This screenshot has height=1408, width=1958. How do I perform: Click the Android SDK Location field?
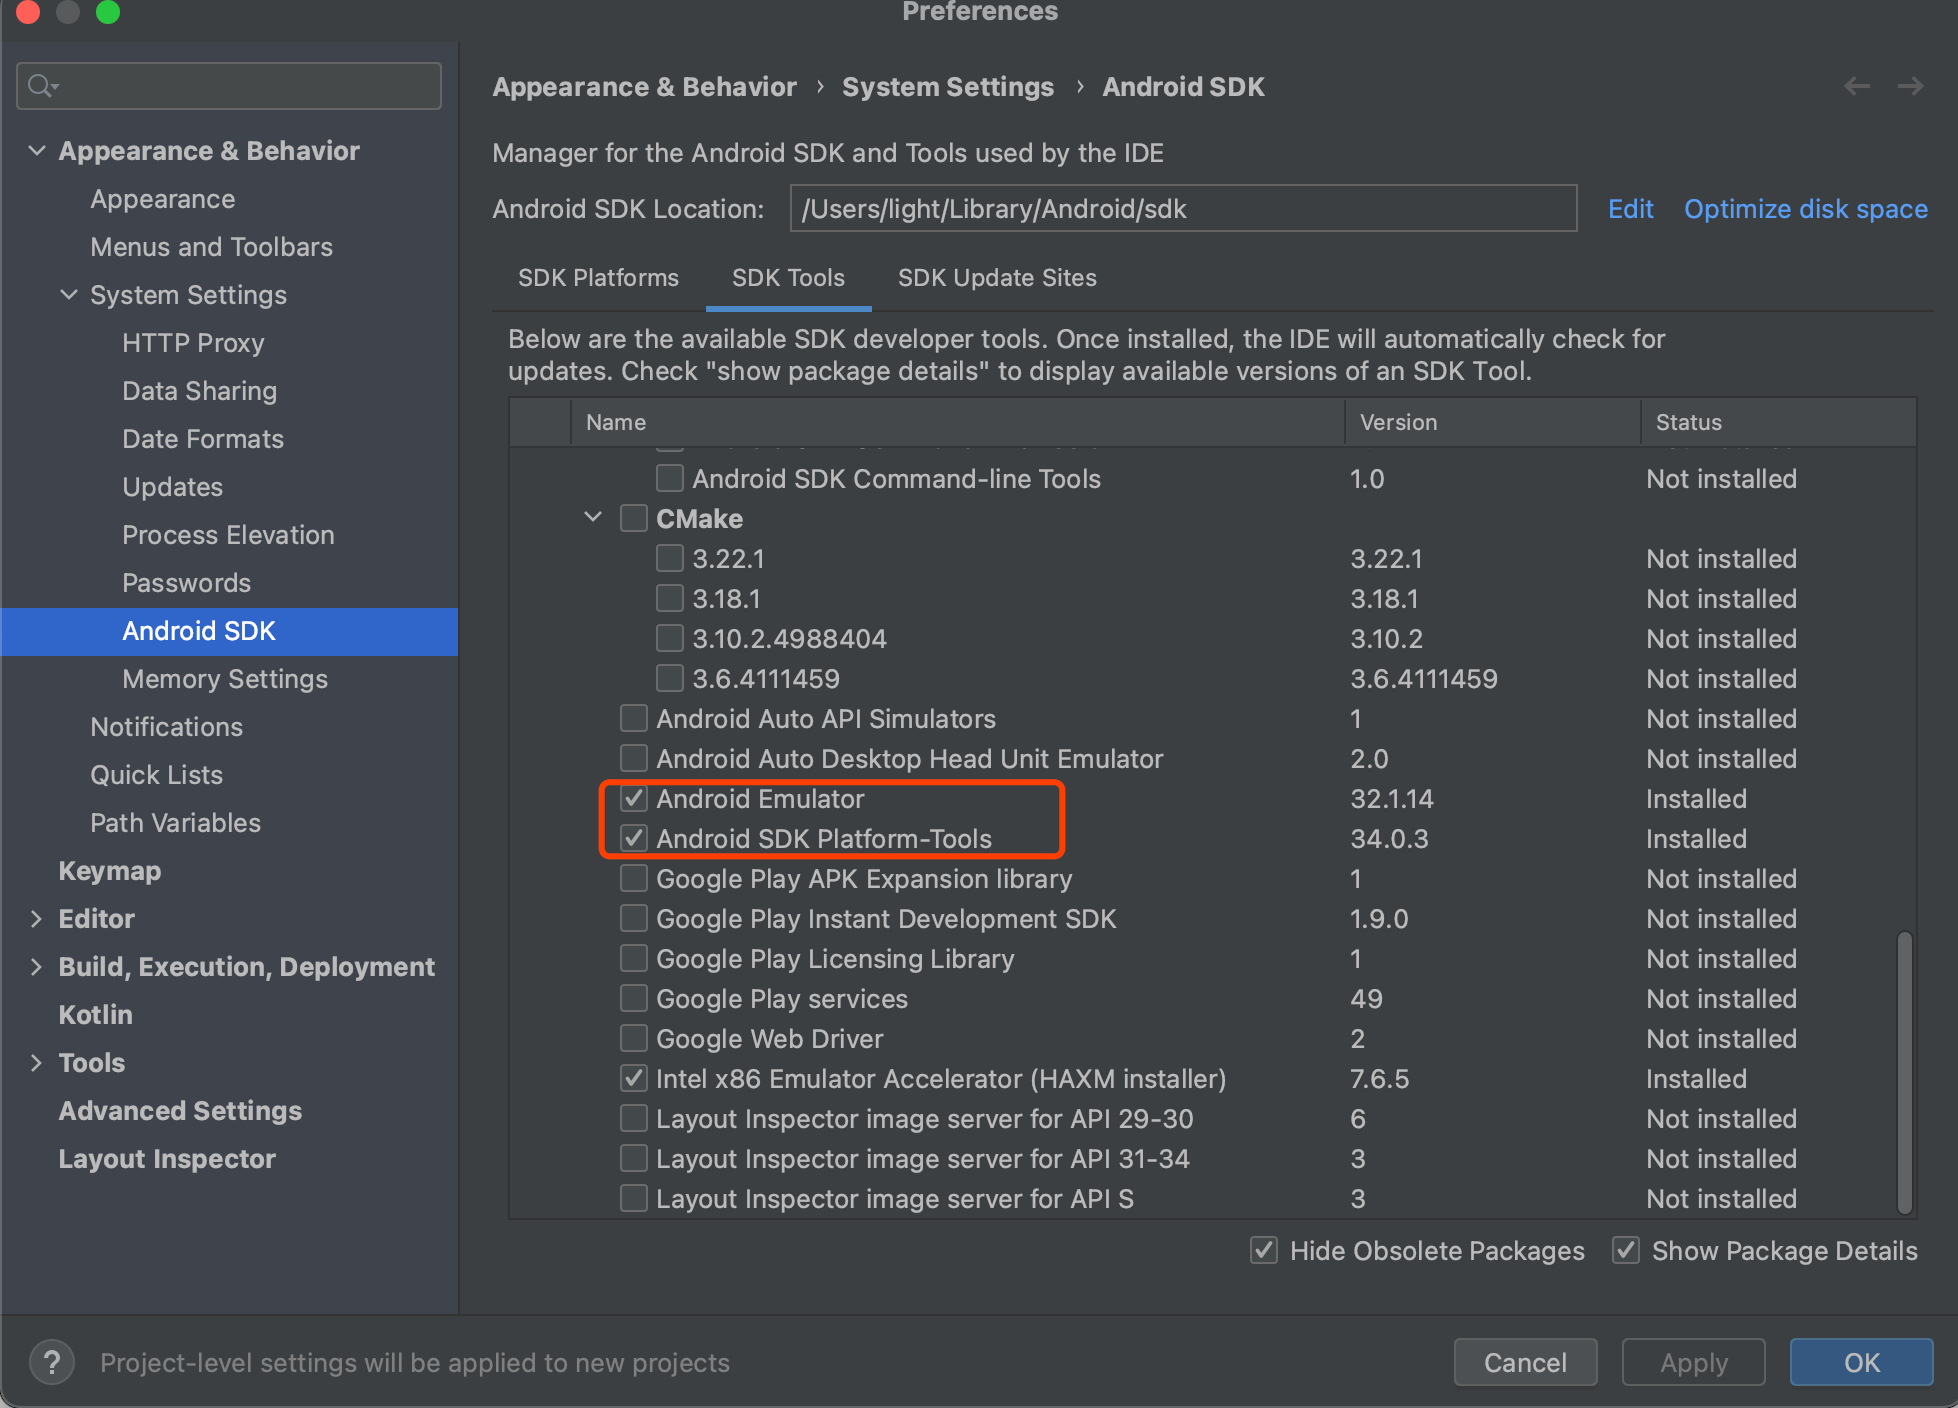(1183, 209)
